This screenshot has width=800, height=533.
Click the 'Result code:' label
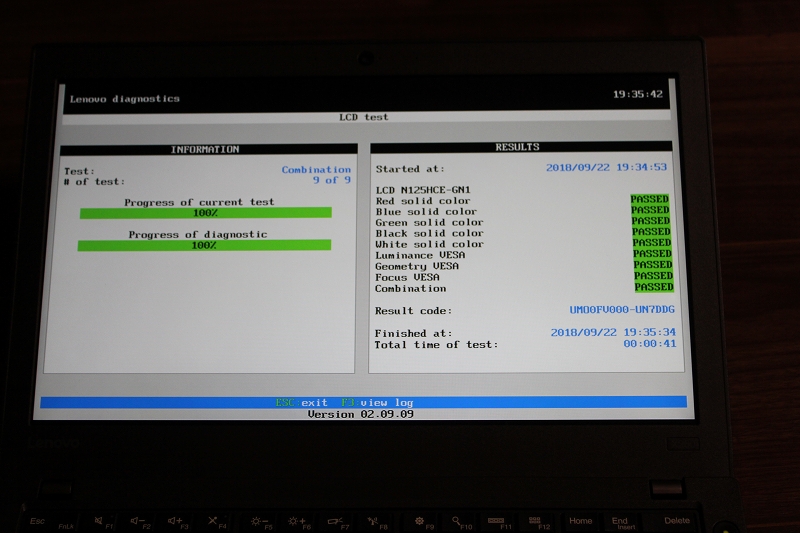(414, 311)
